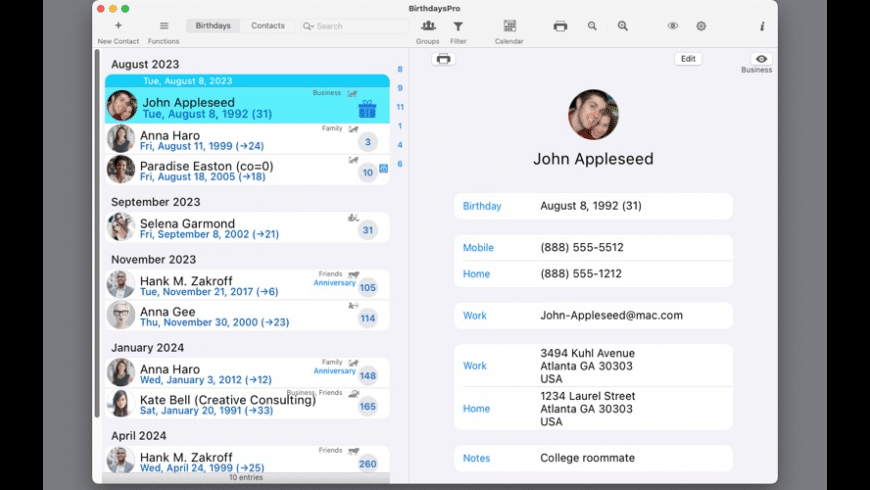870x490 pixels.
Task: Jump to month 11 in index
Action: (399, 107)
